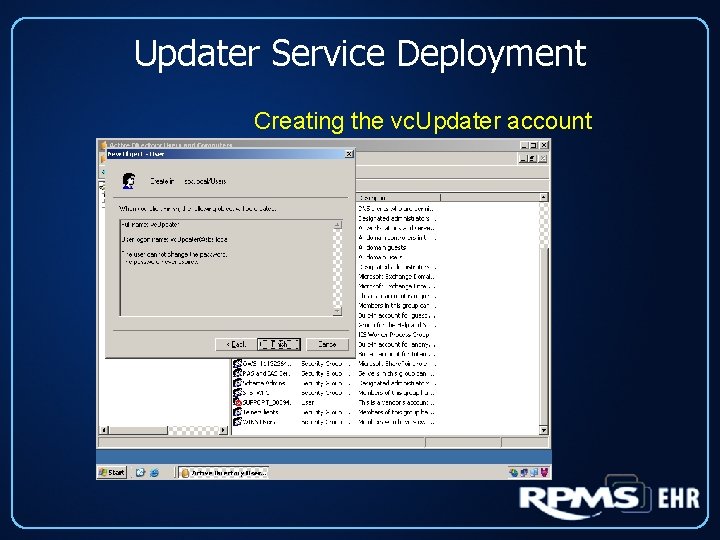720x540 pixels.
Task: Click the tree pane horizontal scrollbar thumb
Action: 138,430
